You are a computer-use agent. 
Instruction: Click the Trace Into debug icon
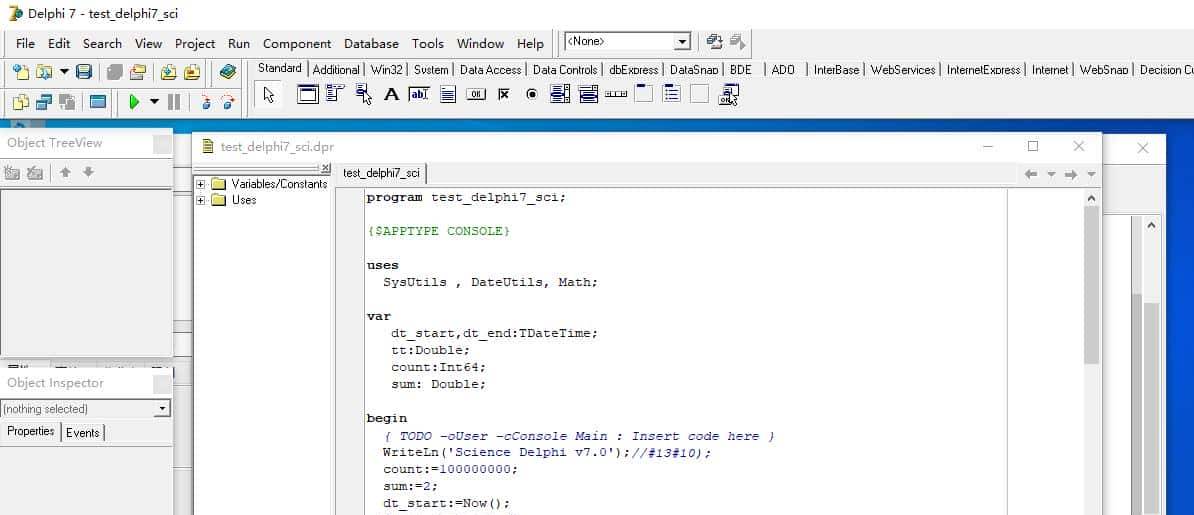point(205,101)
